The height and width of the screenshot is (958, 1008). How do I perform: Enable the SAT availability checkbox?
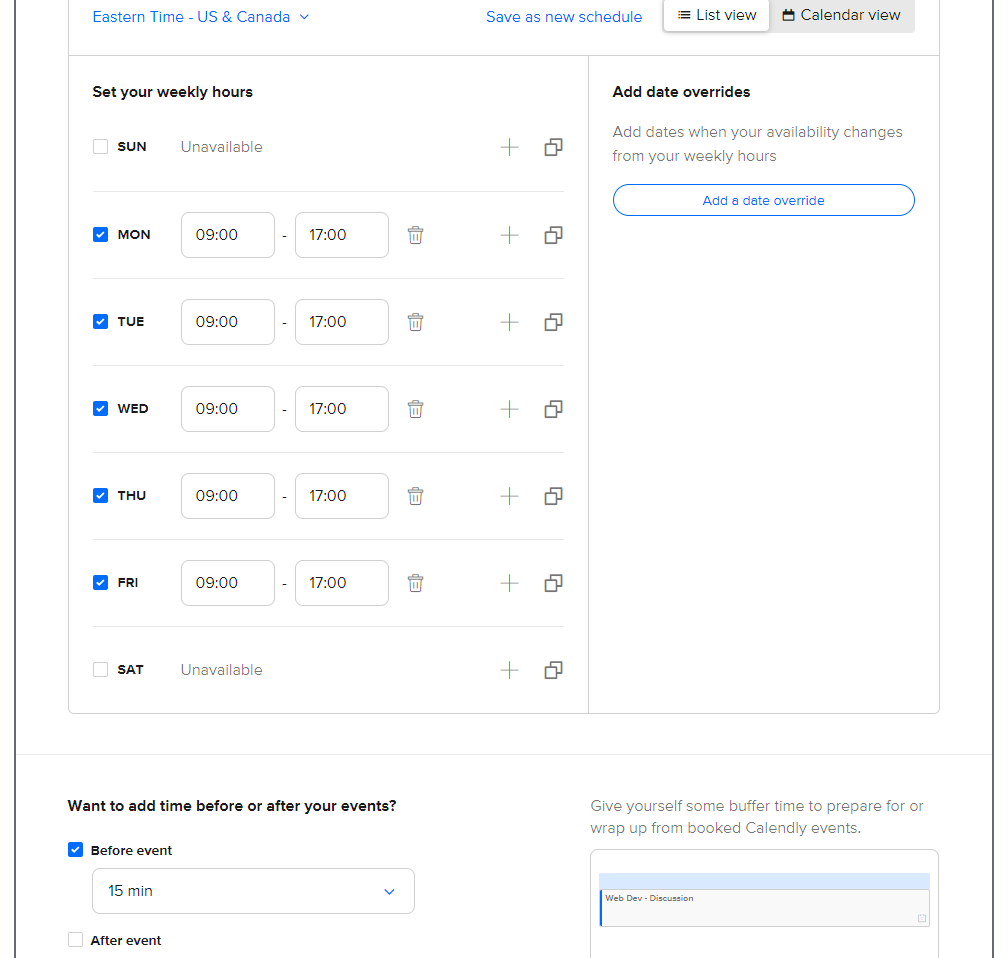100,669
